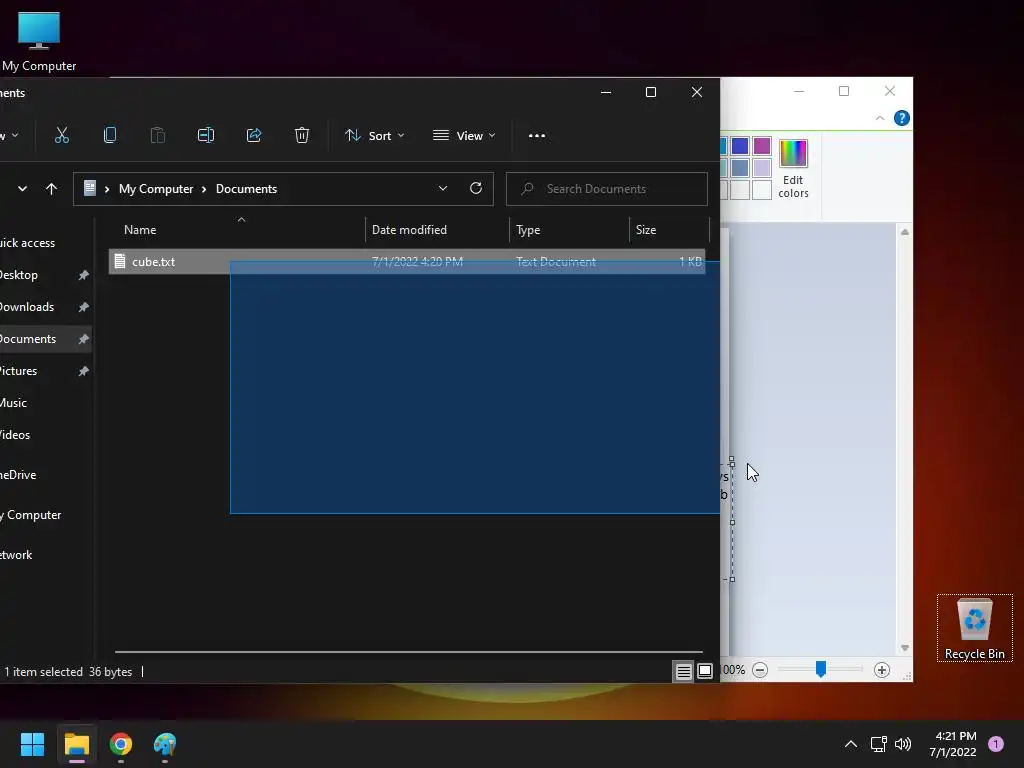Switch to Large thumbnails view icon in status bar
The height and width of the screenshot is (768, 1024).
pyautogui.click(x=705, y=671)
